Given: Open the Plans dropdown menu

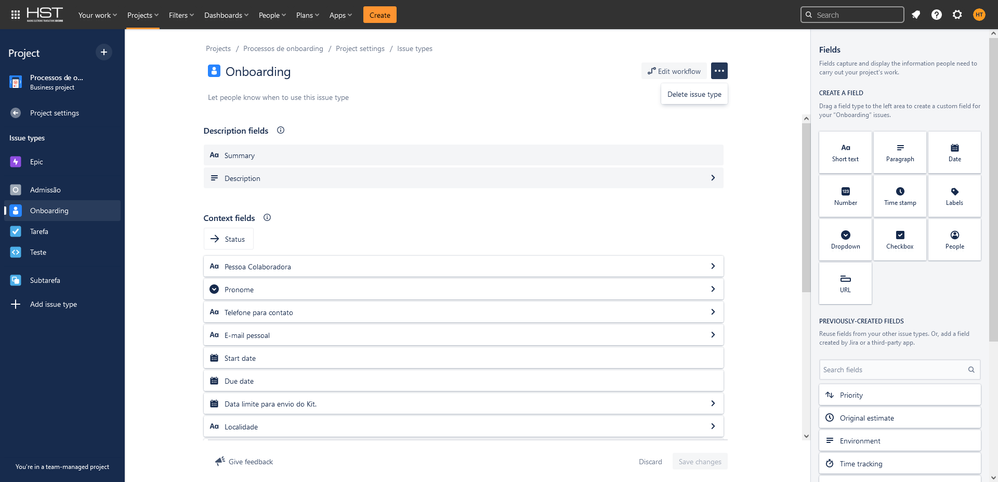Looking at the screenshot, I should (x=308, y=15).
